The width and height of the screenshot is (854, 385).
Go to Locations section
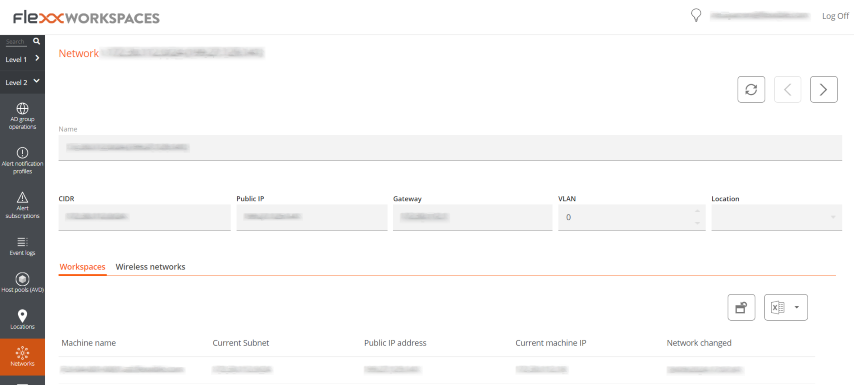(x=22, y=320)
